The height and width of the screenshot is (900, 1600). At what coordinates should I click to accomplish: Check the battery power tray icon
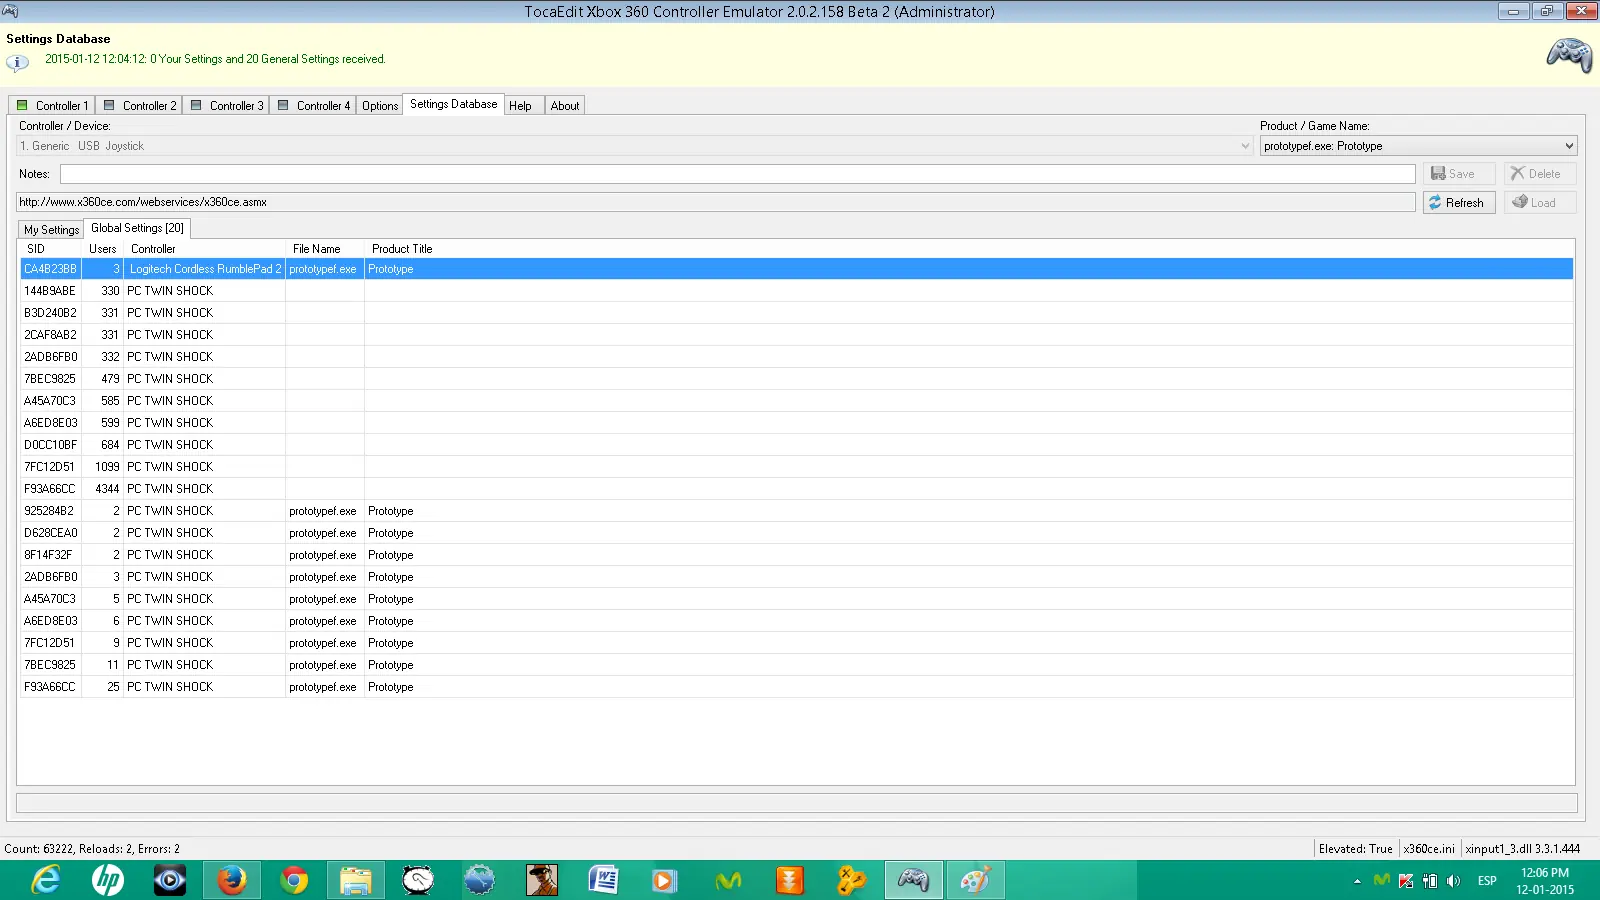[x=1430, y=880]
